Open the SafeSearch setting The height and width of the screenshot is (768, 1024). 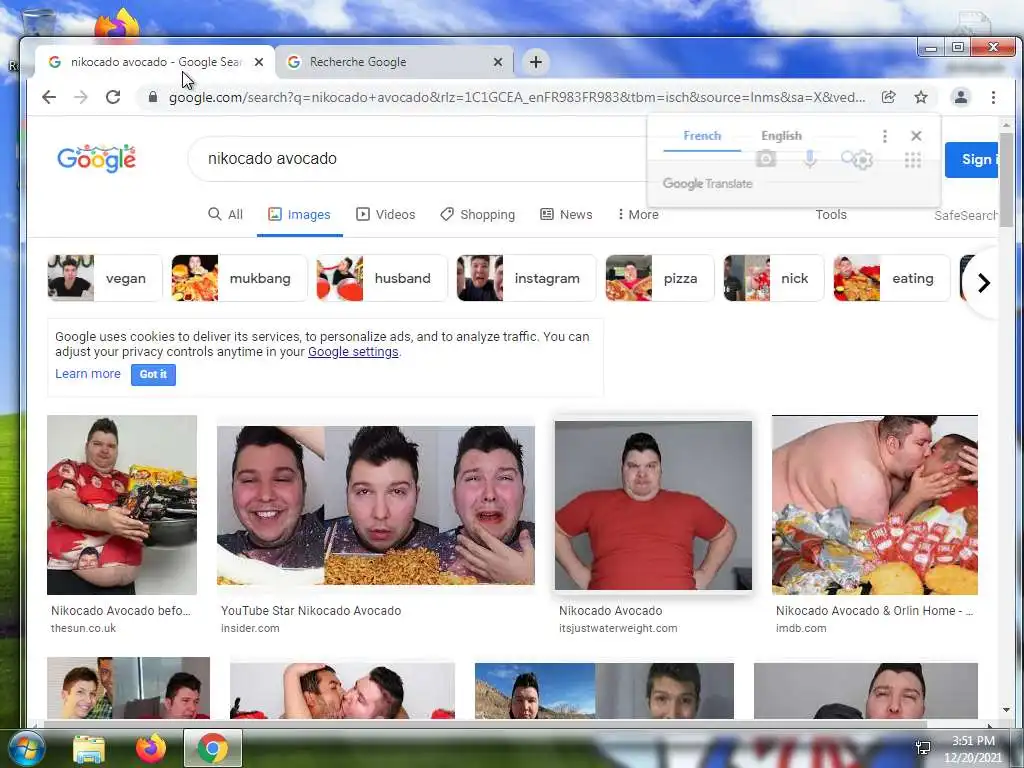[x=965, y=216]
